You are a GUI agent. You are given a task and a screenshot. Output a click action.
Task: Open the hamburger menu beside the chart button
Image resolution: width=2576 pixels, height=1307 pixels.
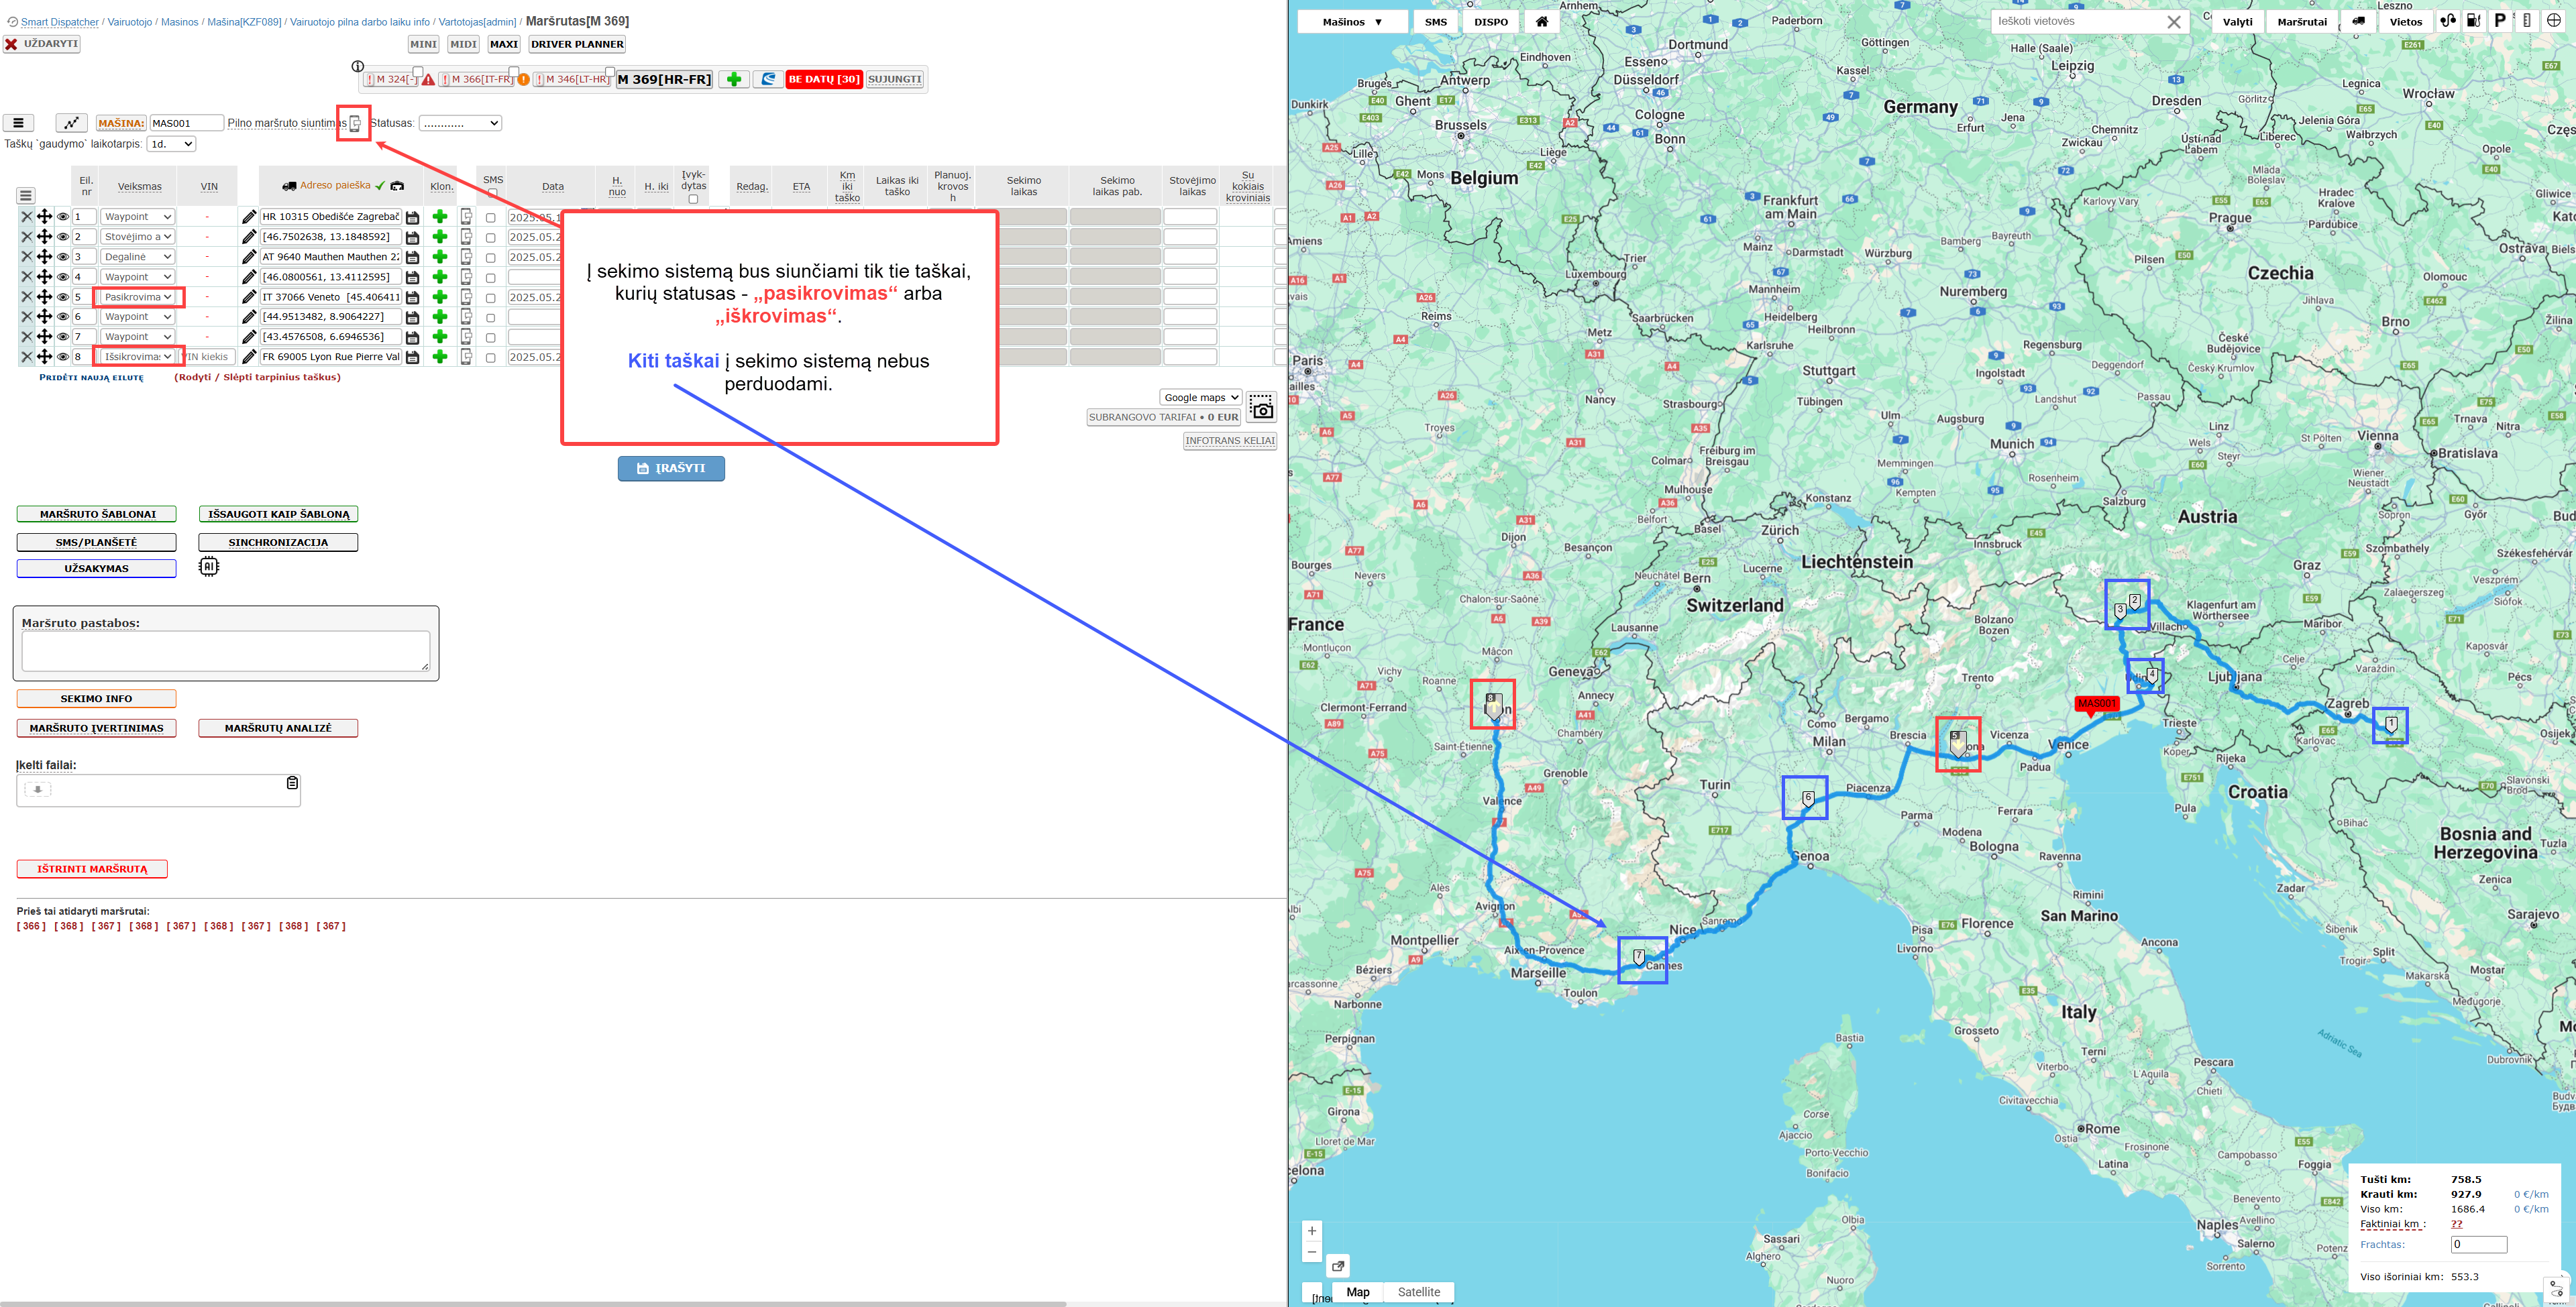[x=18, y=123]
